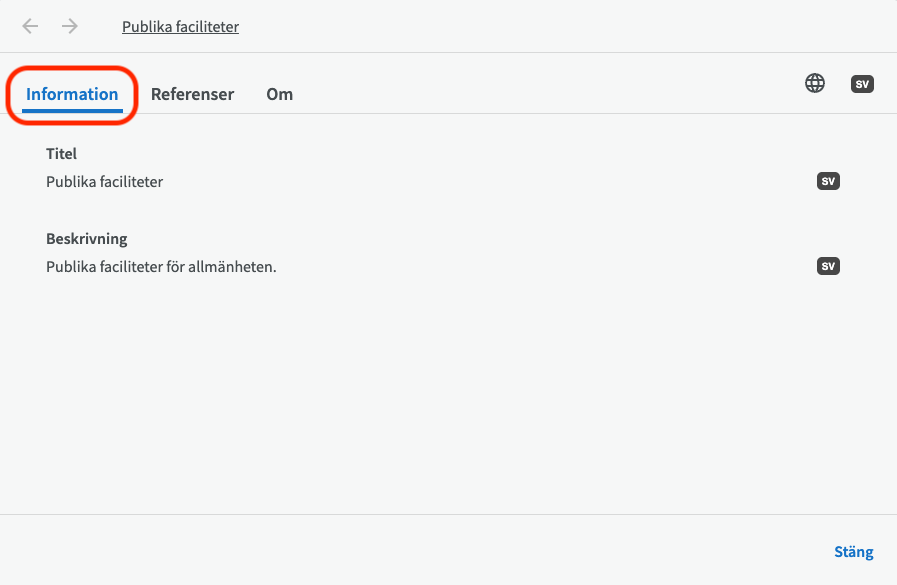Click the Beskrivning field label

tap(86, 239)
